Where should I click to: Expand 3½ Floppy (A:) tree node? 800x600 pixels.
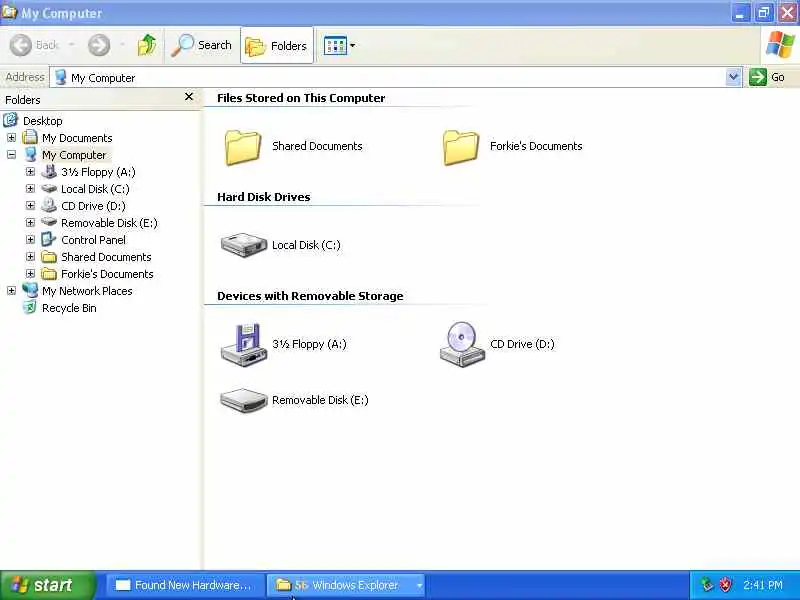click(x=30, y=171)
